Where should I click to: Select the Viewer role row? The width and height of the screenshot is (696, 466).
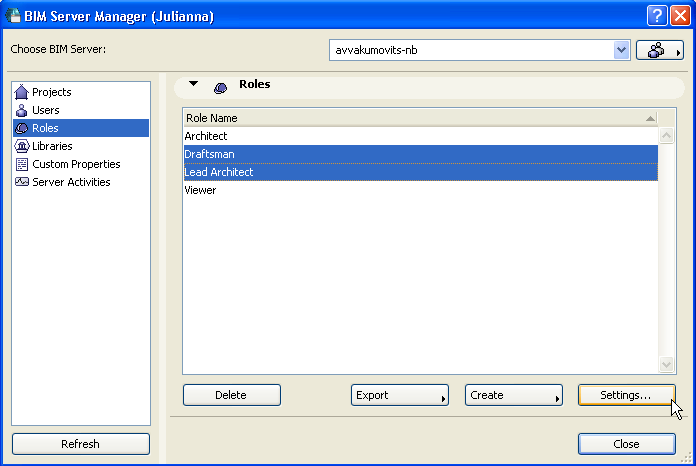tap(420, 190)
